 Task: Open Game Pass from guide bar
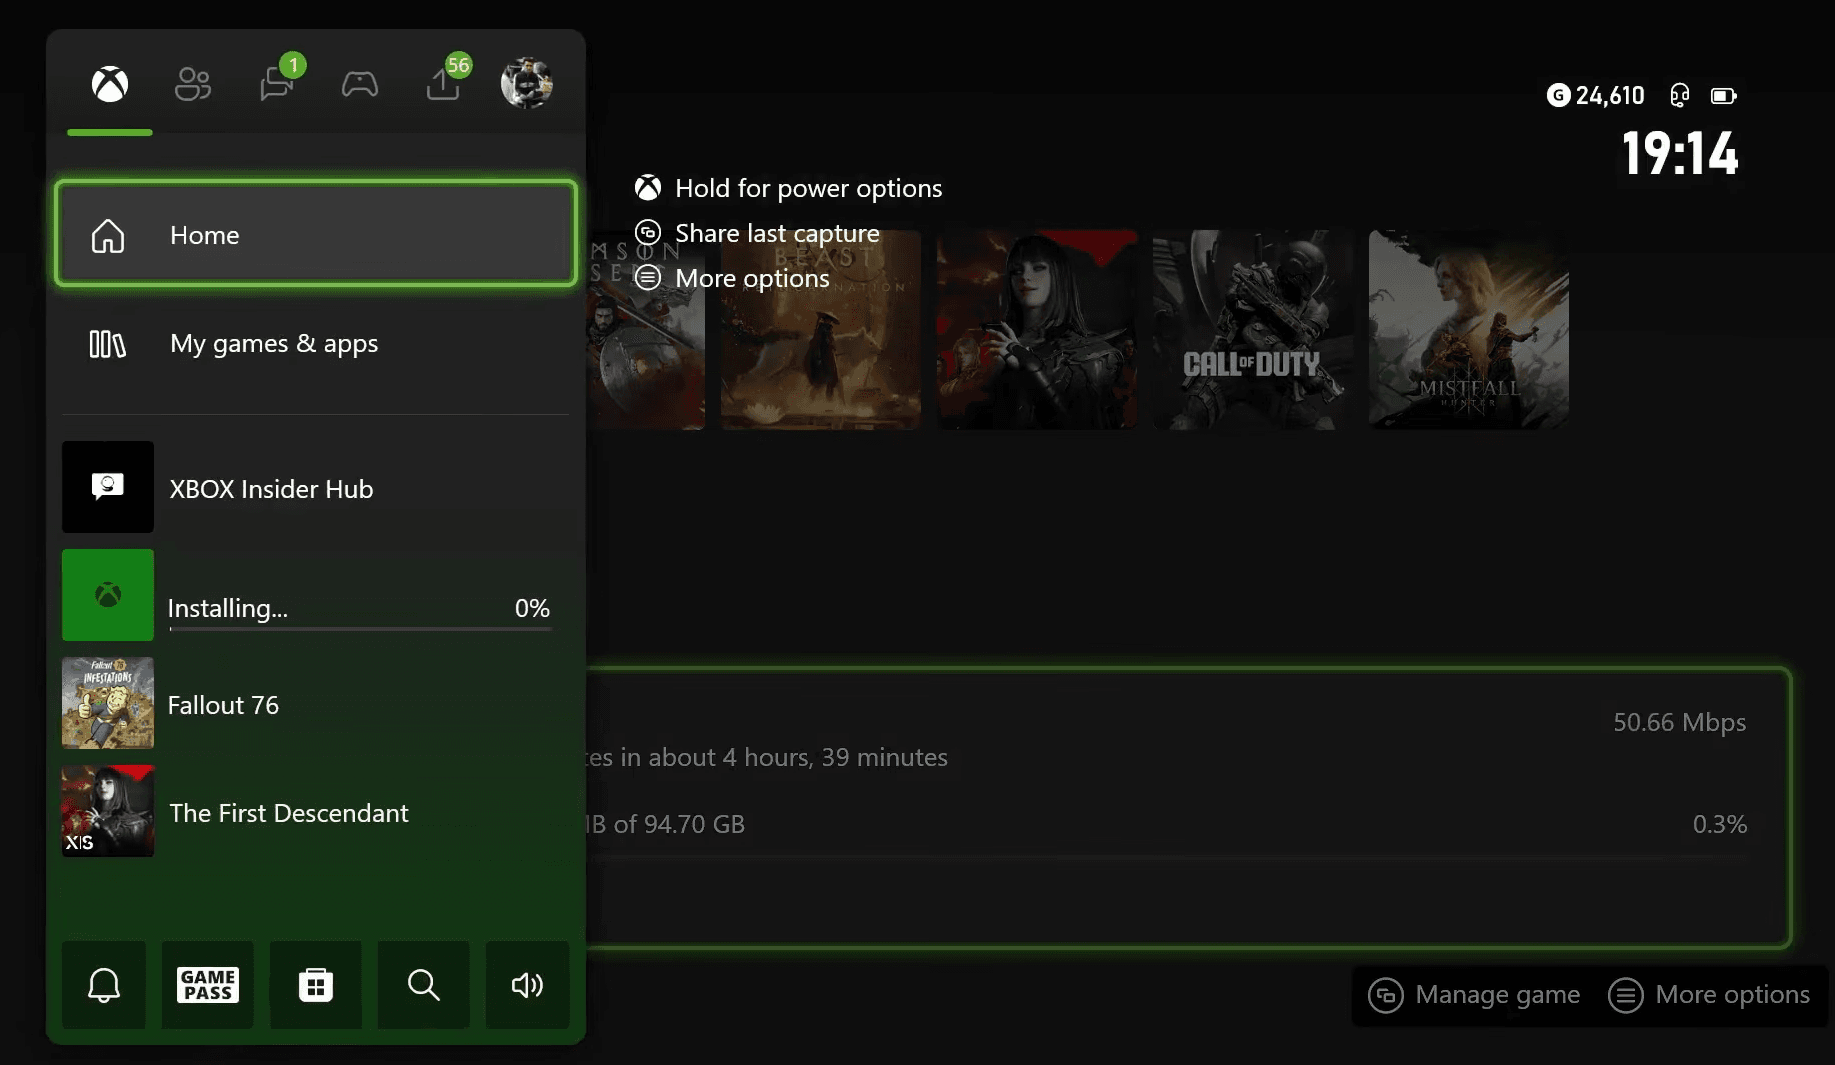click(x=208, y=985)
